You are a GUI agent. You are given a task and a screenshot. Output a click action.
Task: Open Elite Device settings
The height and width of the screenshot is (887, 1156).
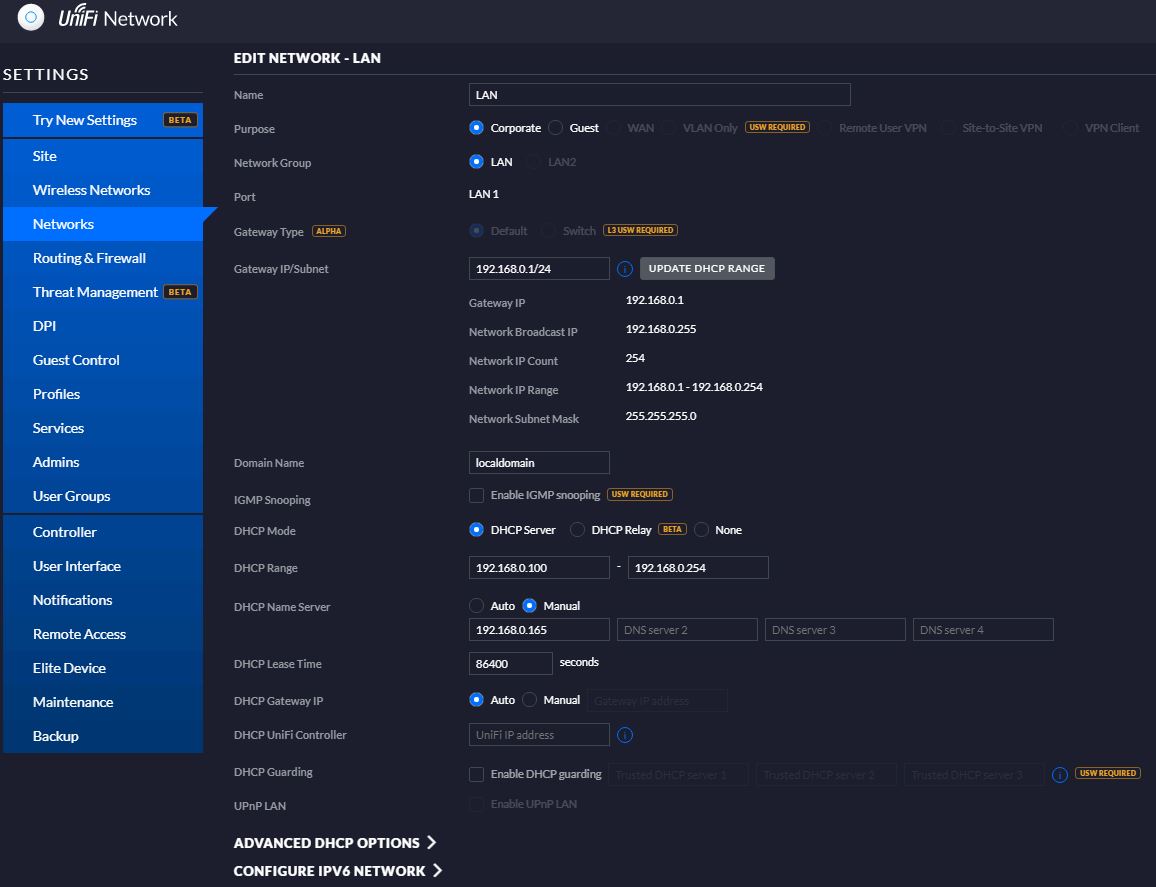click(x=103, y=667)
